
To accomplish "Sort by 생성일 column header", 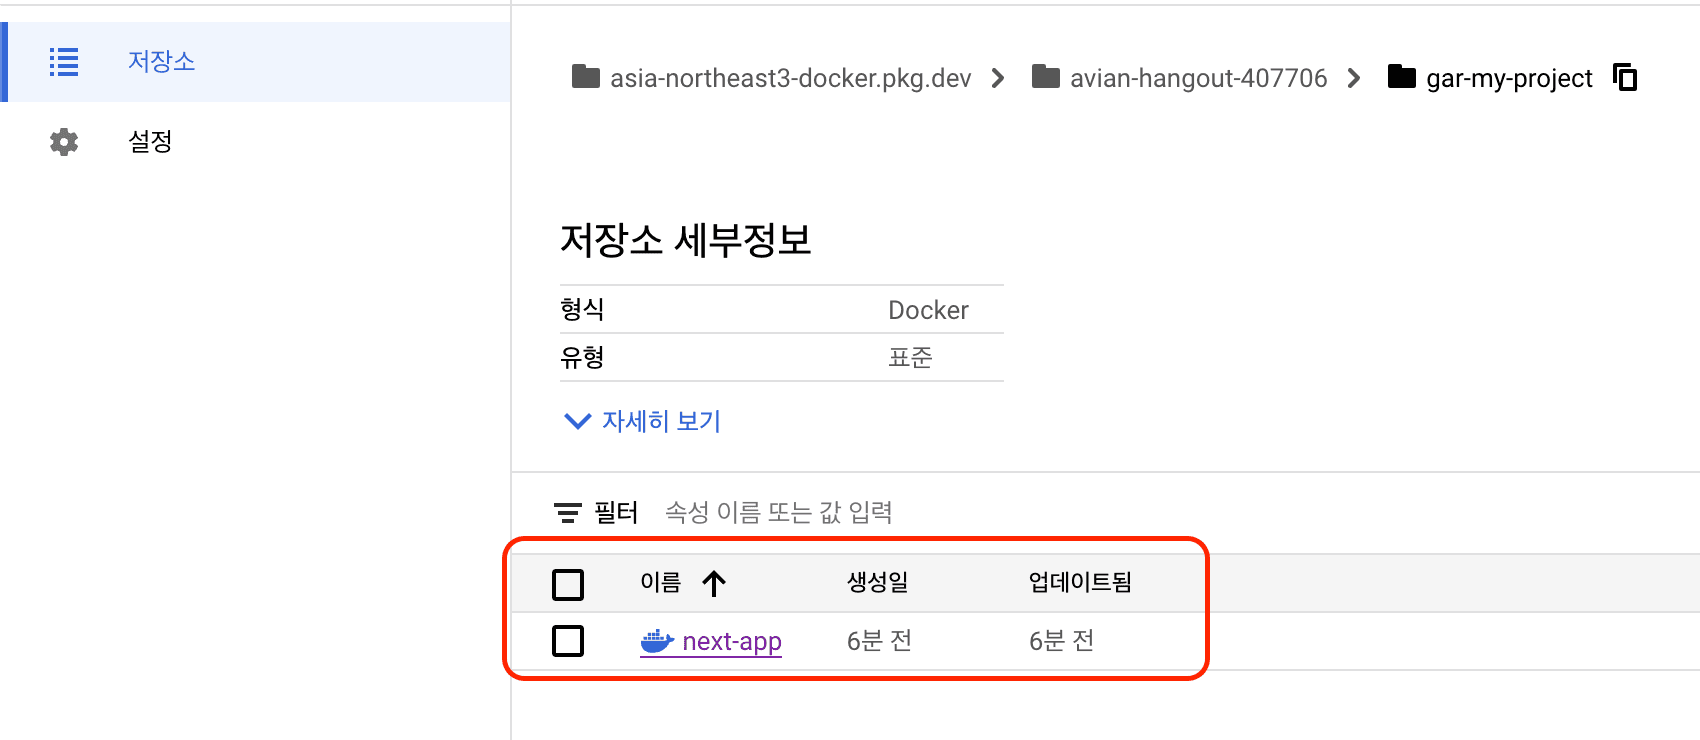I will [x=877, y=582].
